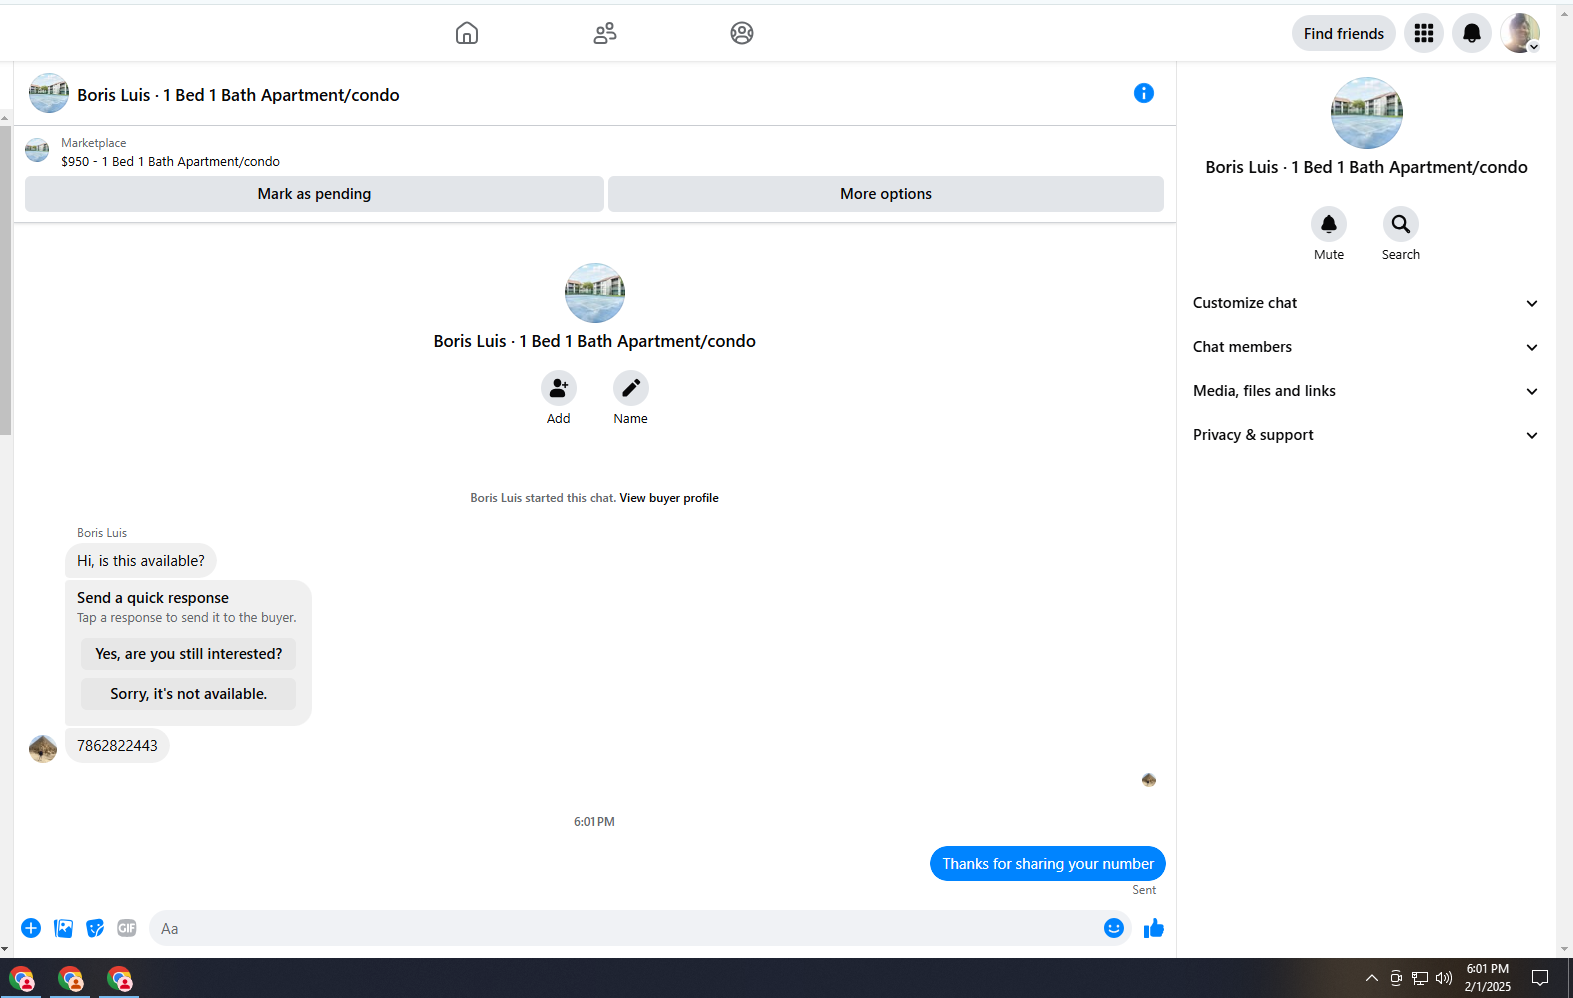Click 'Thanks for sharing your number' message
Screen dimensions: 1573x998
1048,864
